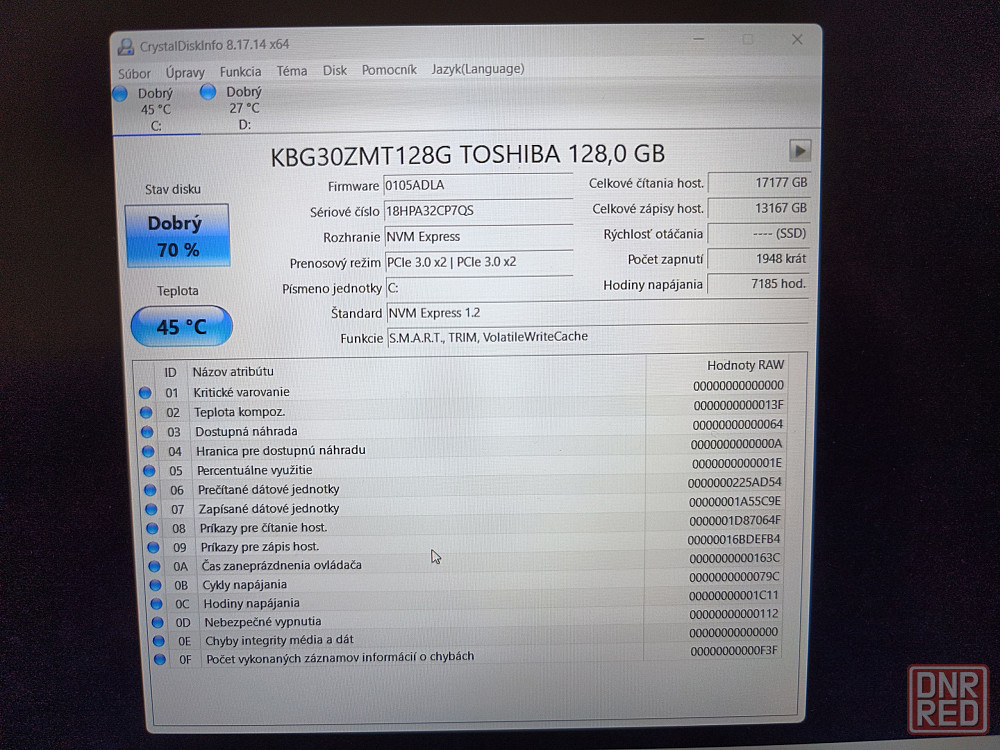Click the blue status circle for drive D:
This screenshot has height=750, width=1000.
[x=208, y=92]
